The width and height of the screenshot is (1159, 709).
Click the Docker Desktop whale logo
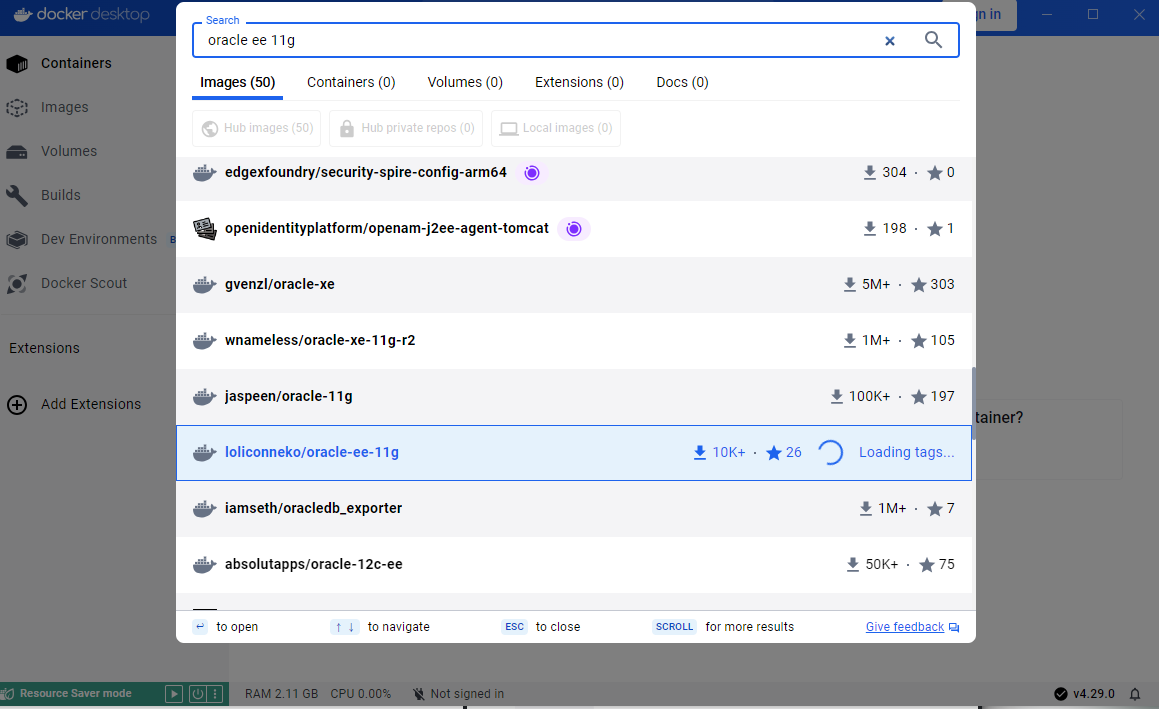(x=22, y=15)
